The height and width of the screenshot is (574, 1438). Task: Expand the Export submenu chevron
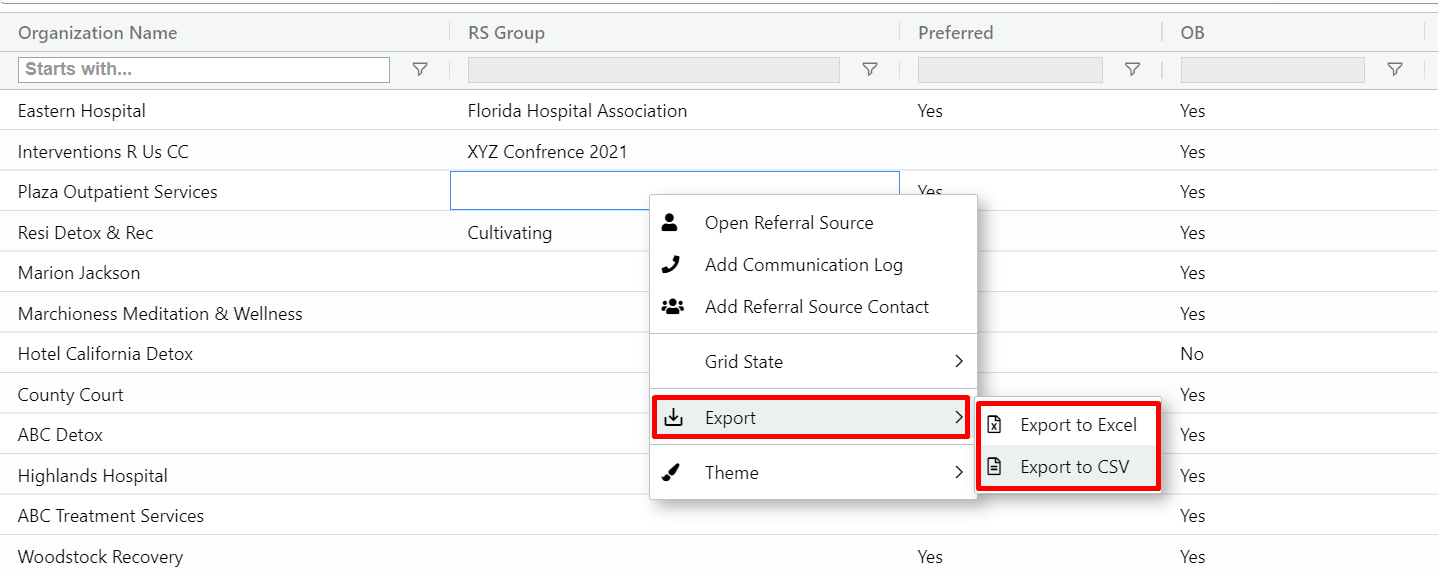(958, 417)
